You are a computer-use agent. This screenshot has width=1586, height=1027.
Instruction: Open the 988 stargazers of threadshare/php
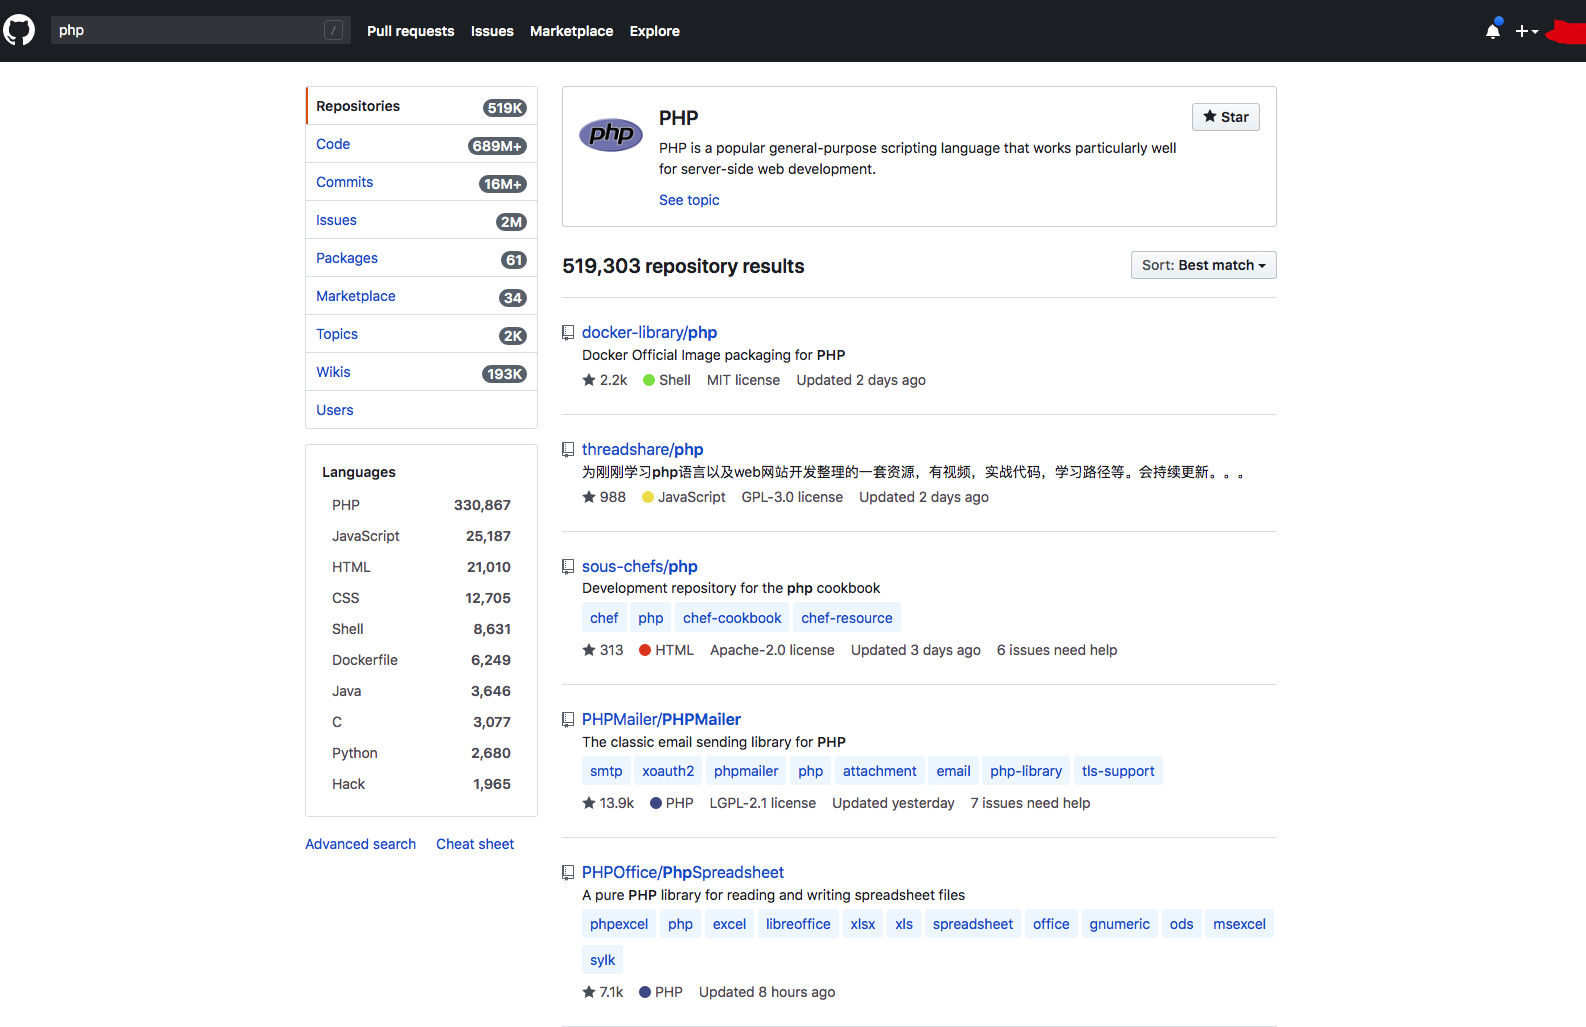click(x=604, y=497)
